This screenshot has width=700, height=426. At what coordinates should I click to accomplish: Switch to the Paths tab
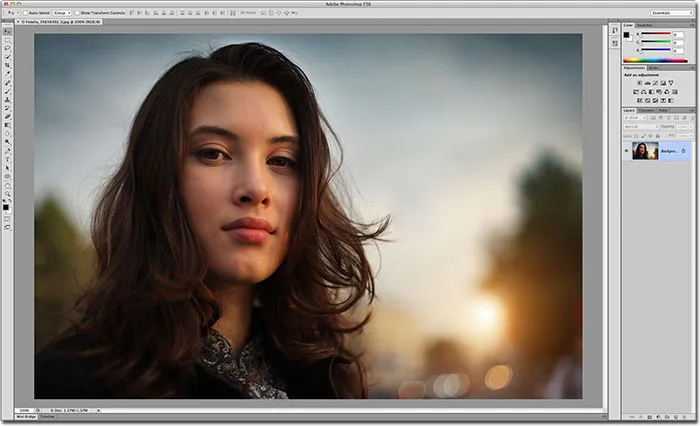pyautogui.click(x=663, y=111)
